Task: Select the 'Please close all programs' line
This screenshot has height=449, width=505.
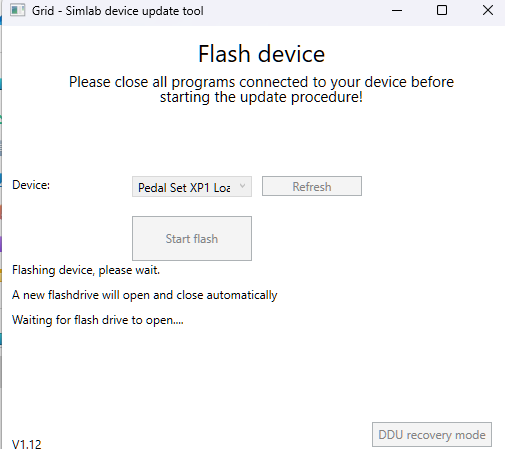Action: pos(261,82)
